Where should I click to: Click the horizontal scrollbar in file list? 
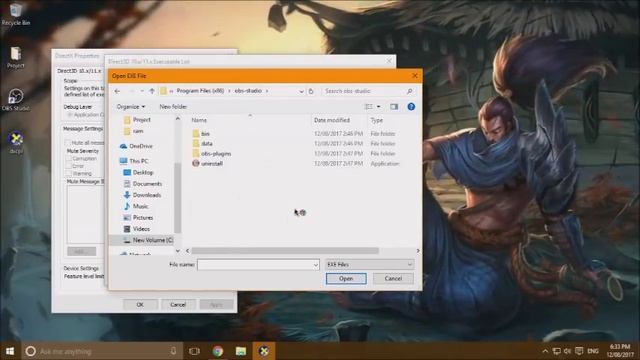tap(285, 251)
